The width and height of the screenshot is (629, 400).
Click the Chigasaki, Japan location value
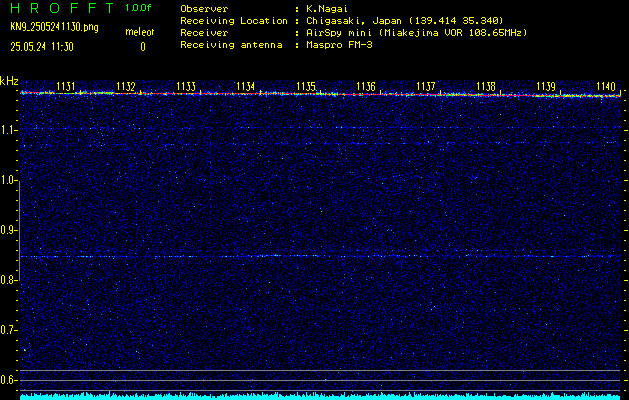[x=405, y=21]
